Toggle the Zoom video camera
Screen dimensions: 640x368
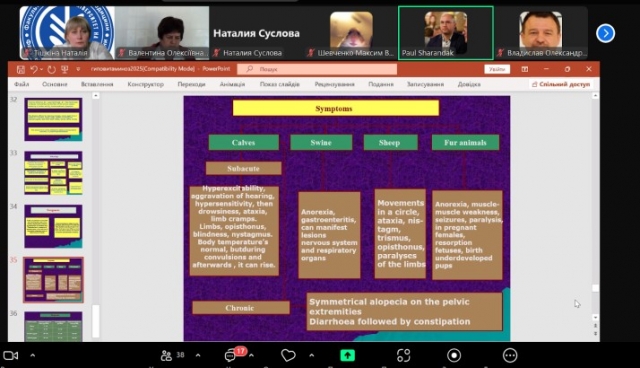click(x=11, y=355)
